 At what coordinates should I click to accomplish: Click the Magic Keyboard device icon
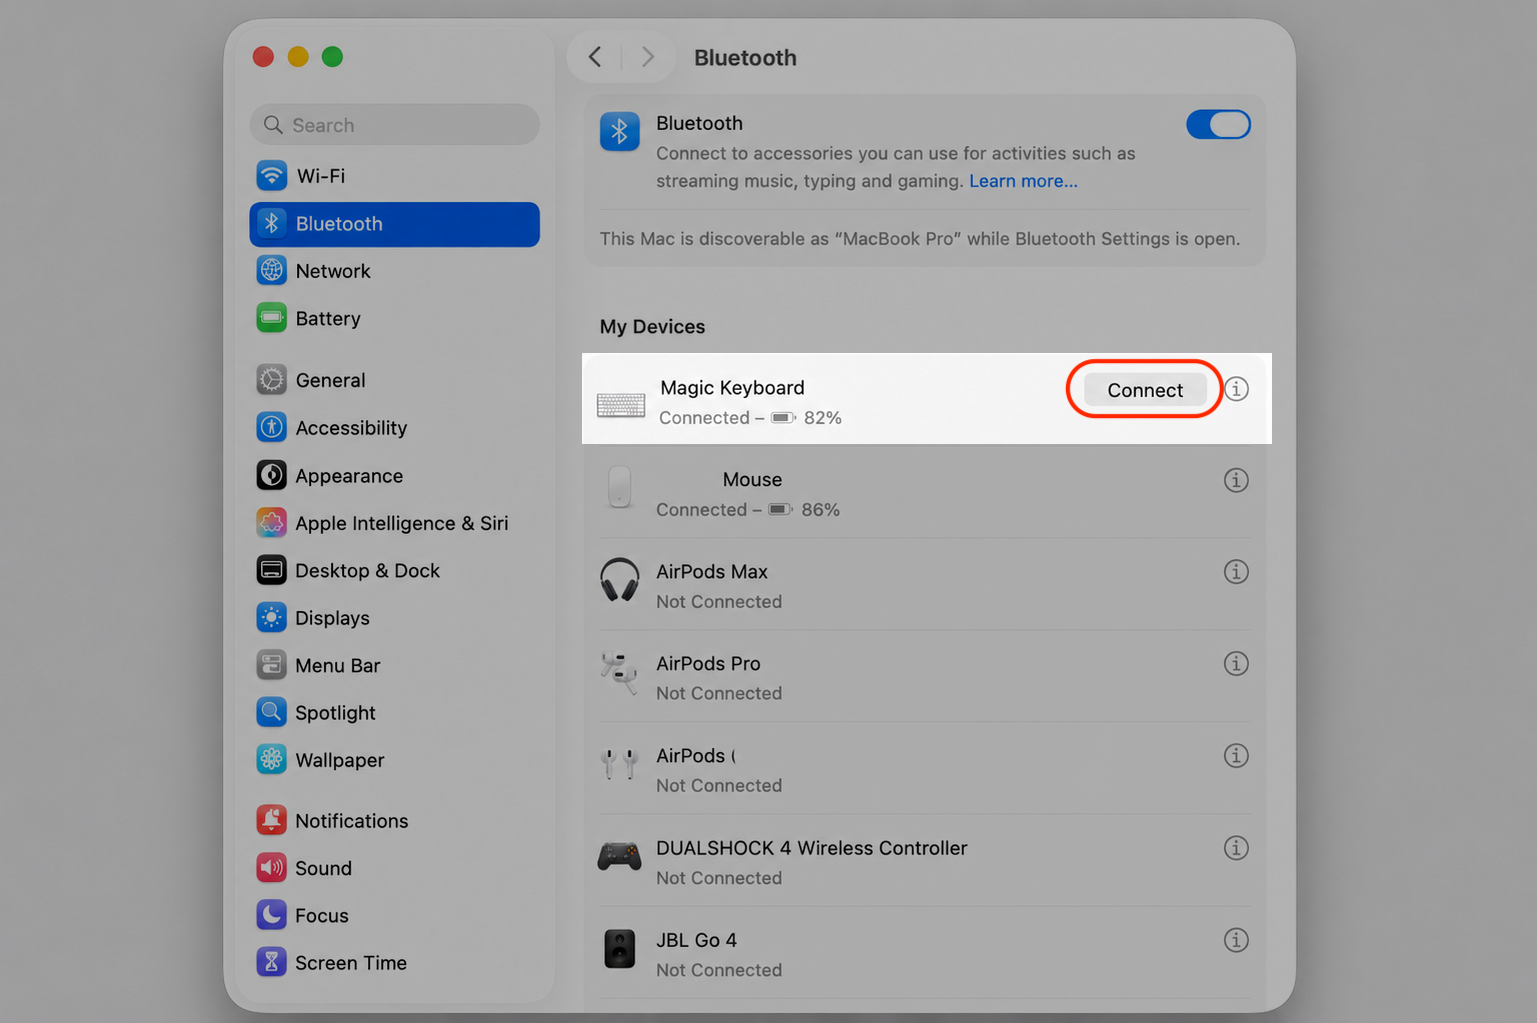pos(621,405)
